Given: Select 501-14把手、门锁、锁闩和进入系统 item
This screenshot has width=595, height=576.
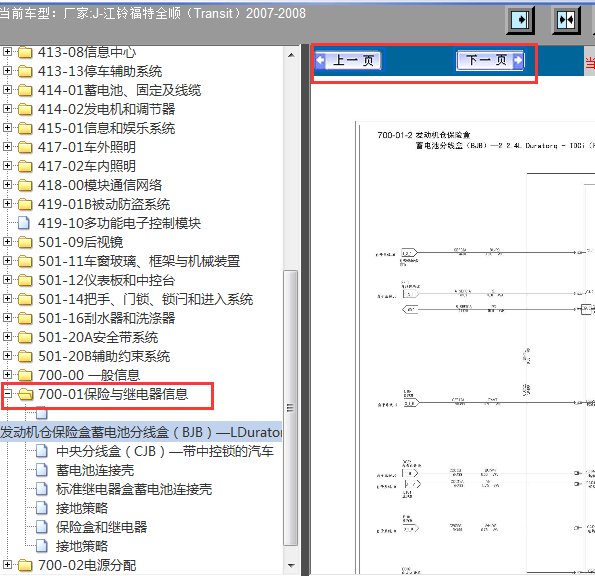Looking at the screenshot, I should 145,299.
